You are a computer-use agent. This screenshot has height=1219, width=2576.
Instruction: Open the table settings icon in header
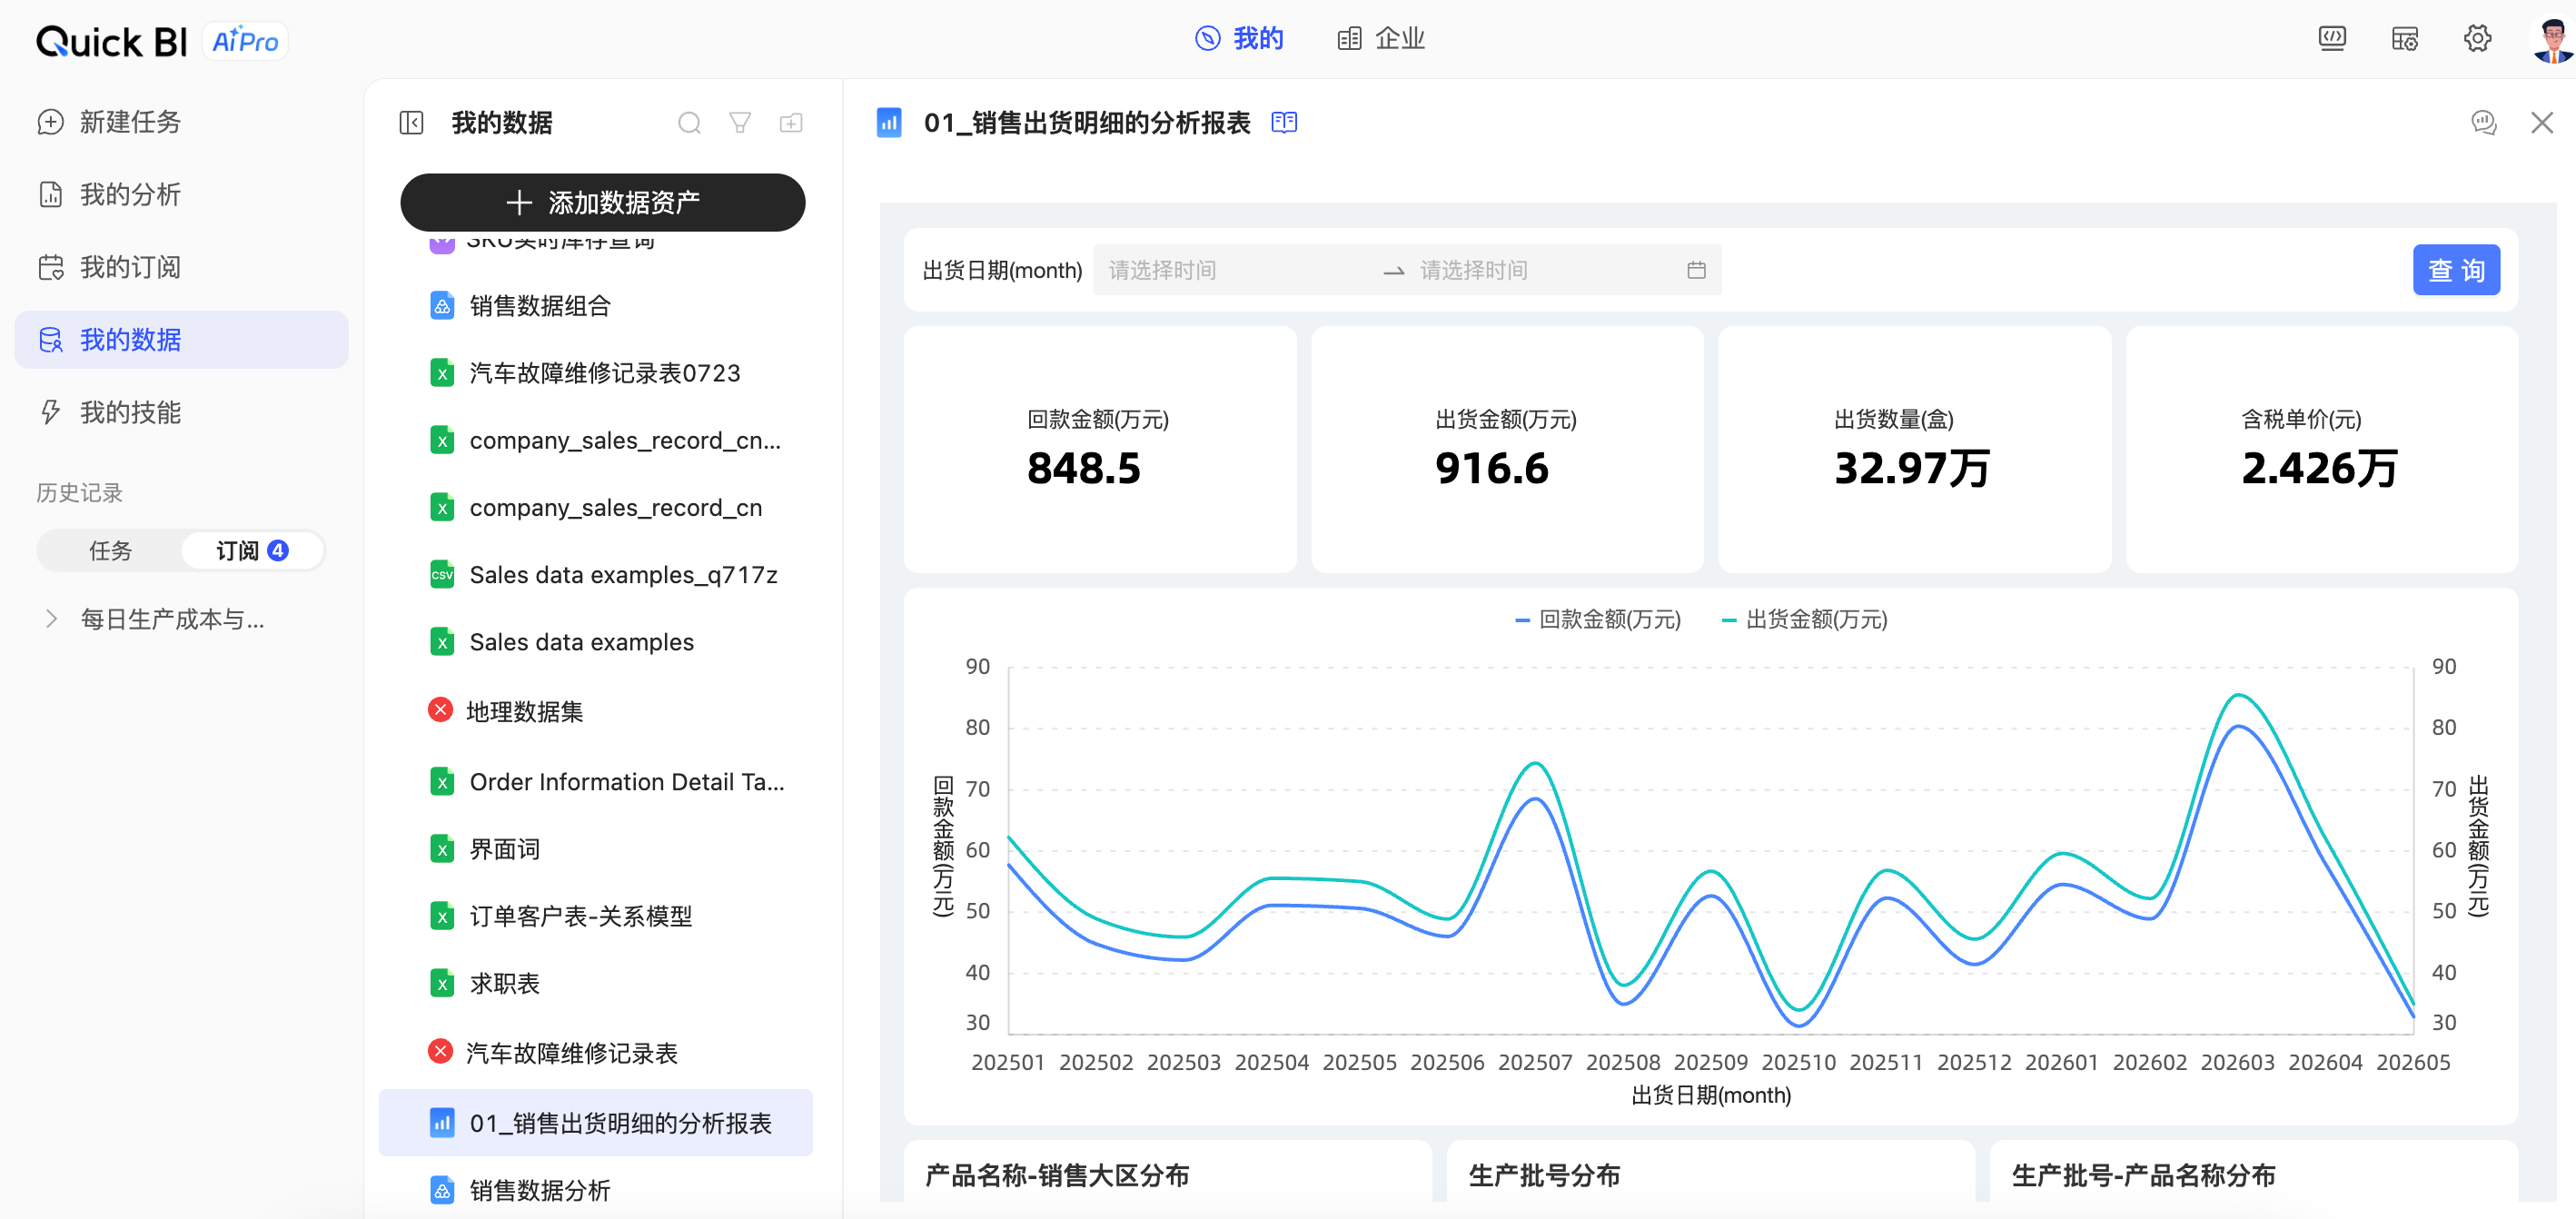click(2404, 39)
